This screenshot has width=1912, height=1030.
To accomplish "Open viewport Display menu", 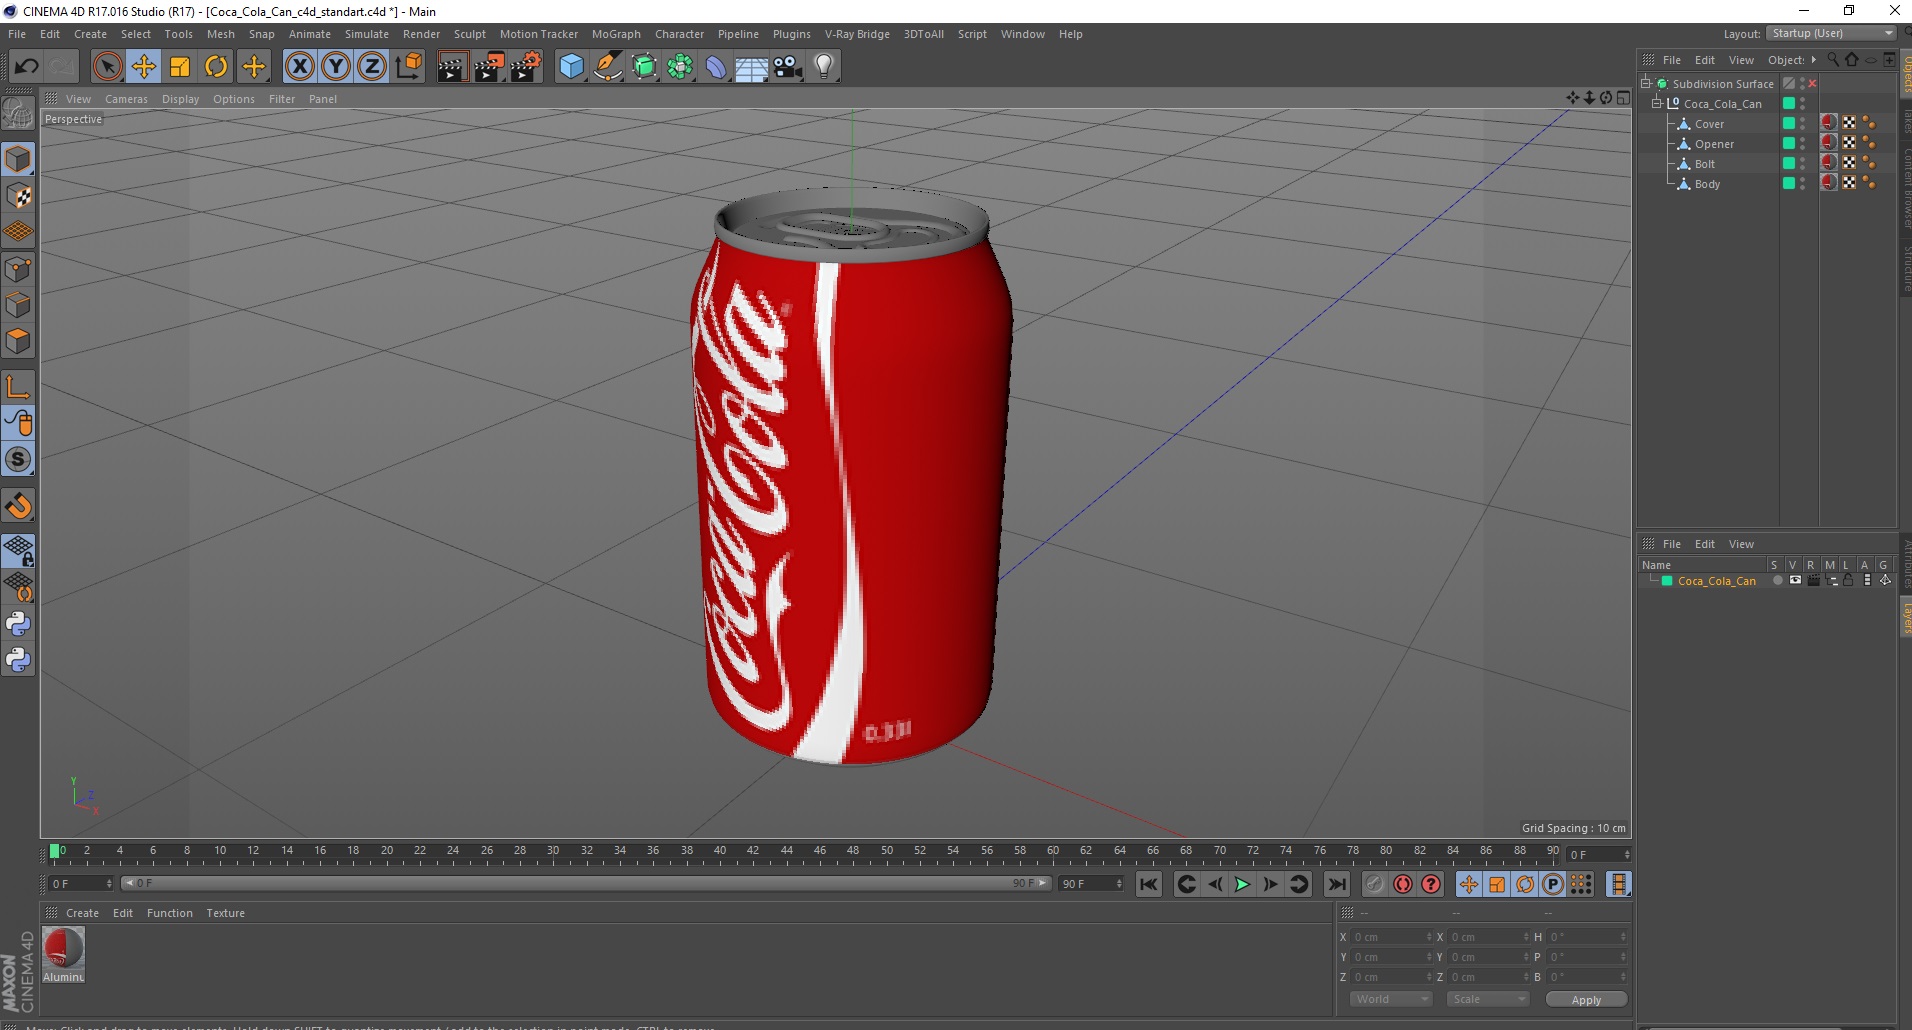I will tap(180, 99).
